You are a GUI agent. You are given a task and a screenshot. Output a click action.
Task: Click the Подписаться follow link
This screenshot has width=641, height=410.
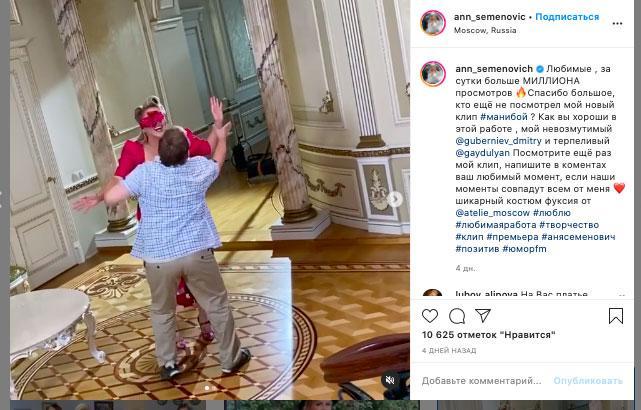(567, 17)
